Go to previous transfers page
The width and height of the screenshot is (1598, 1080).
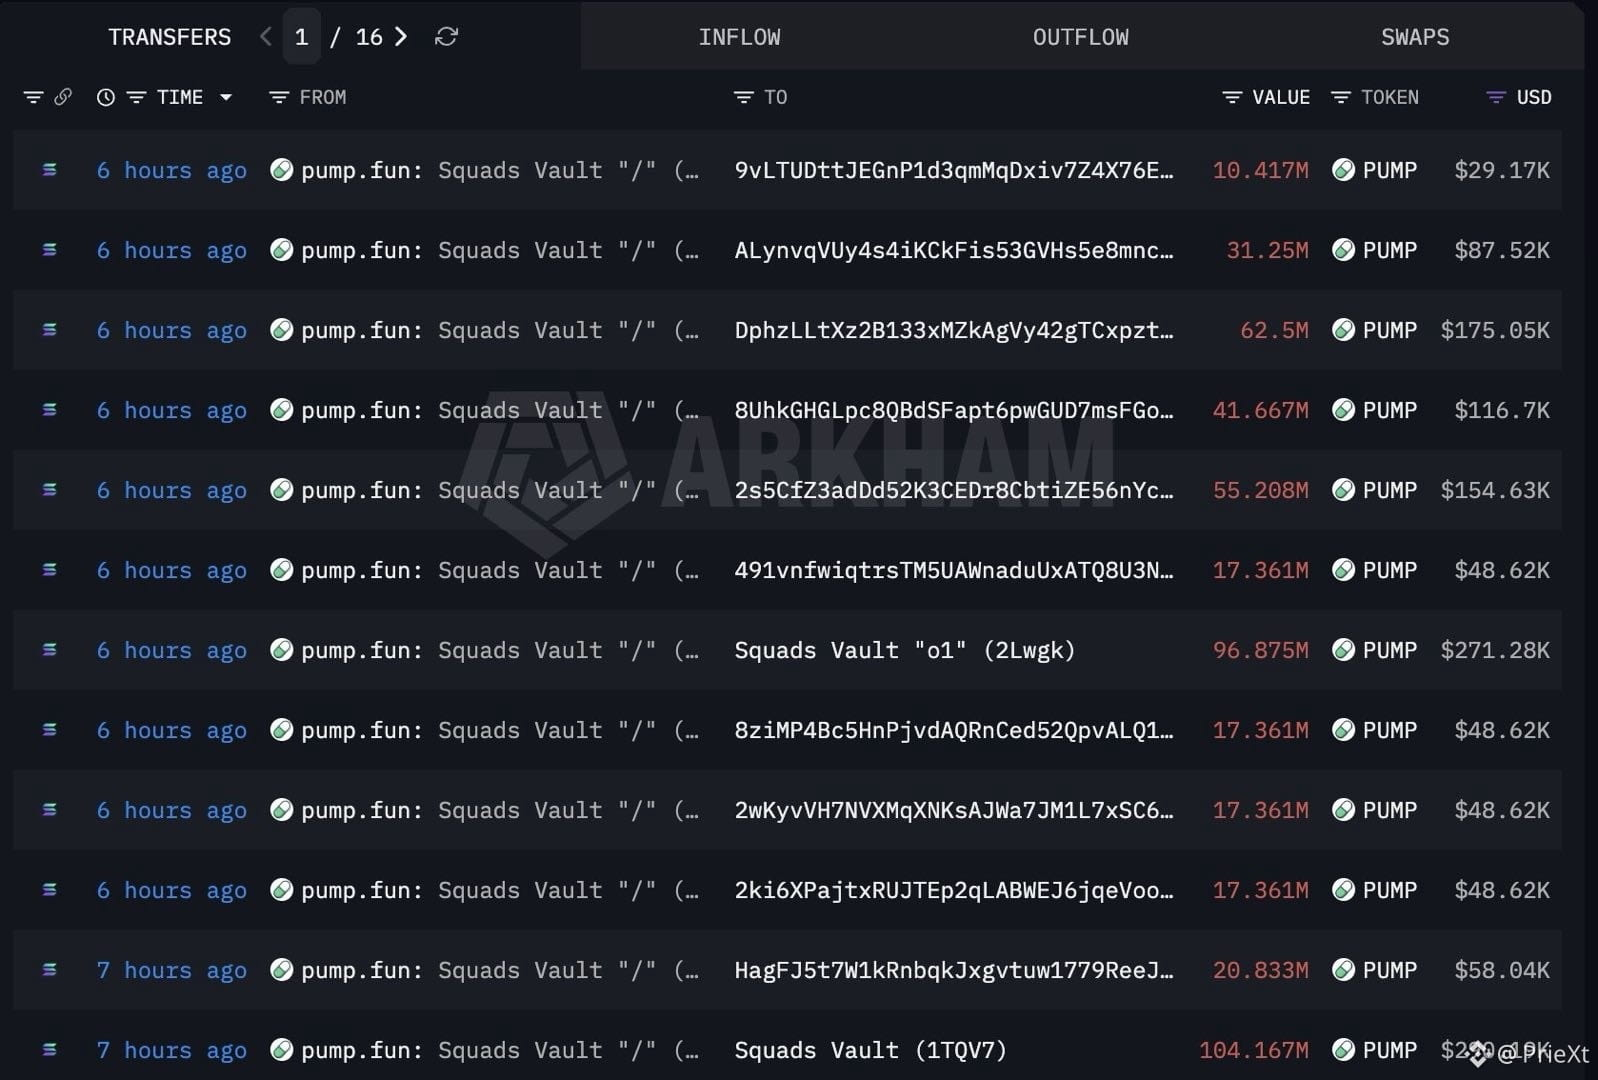[265, 37]
